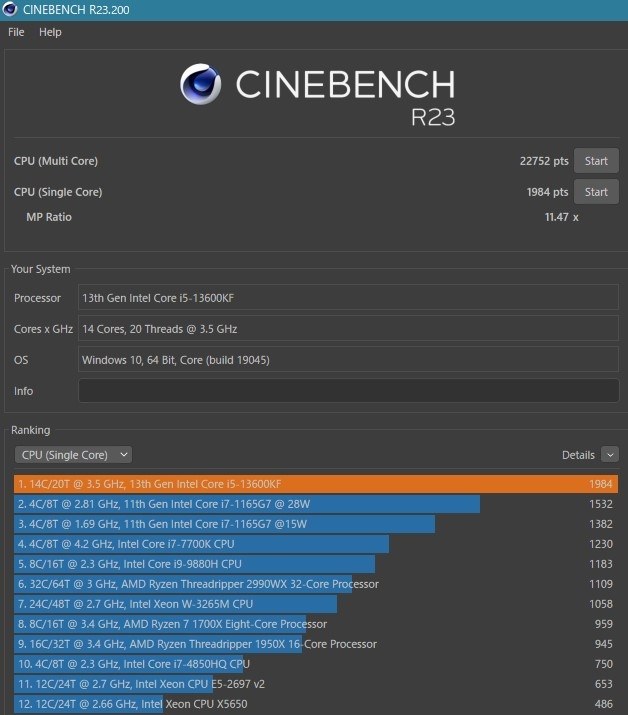This screenshot has width=628, height=715.
Task: Click the OS field showing Windows 10
Action: [348, 360]
